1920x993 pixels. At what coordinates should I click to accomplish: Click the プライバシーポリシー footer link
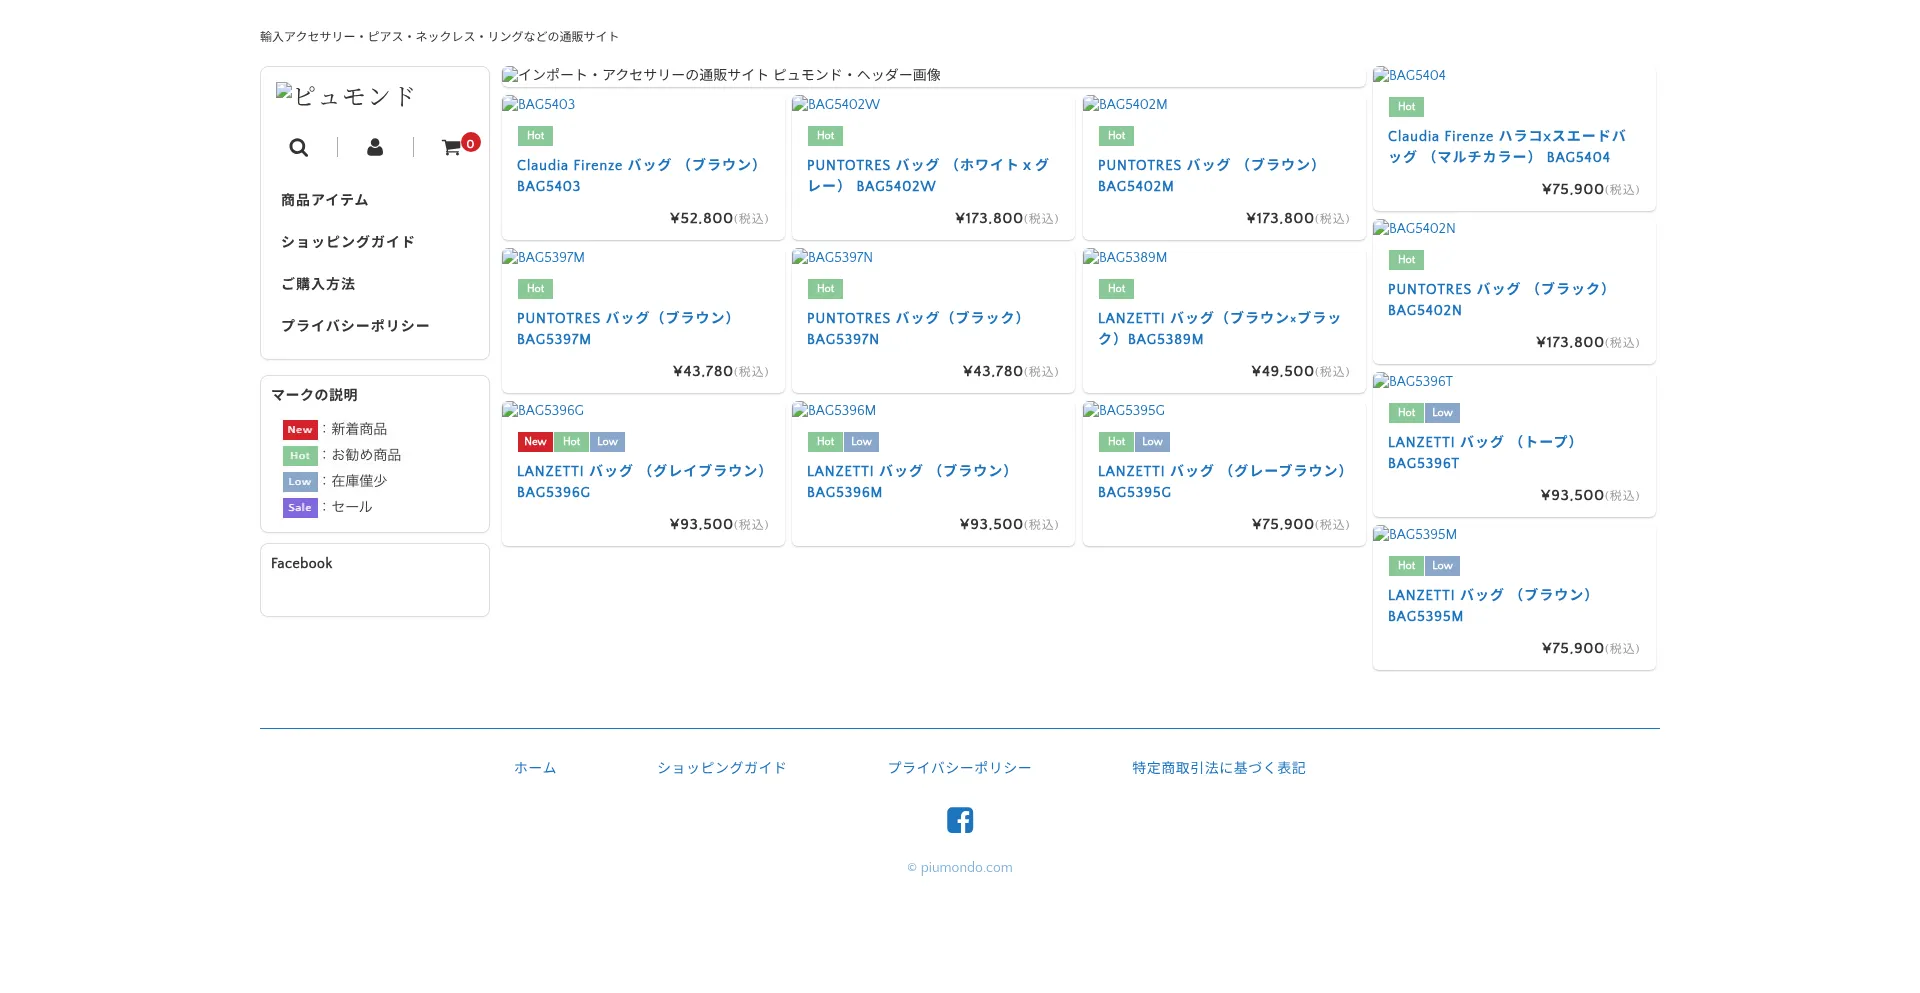960,768
